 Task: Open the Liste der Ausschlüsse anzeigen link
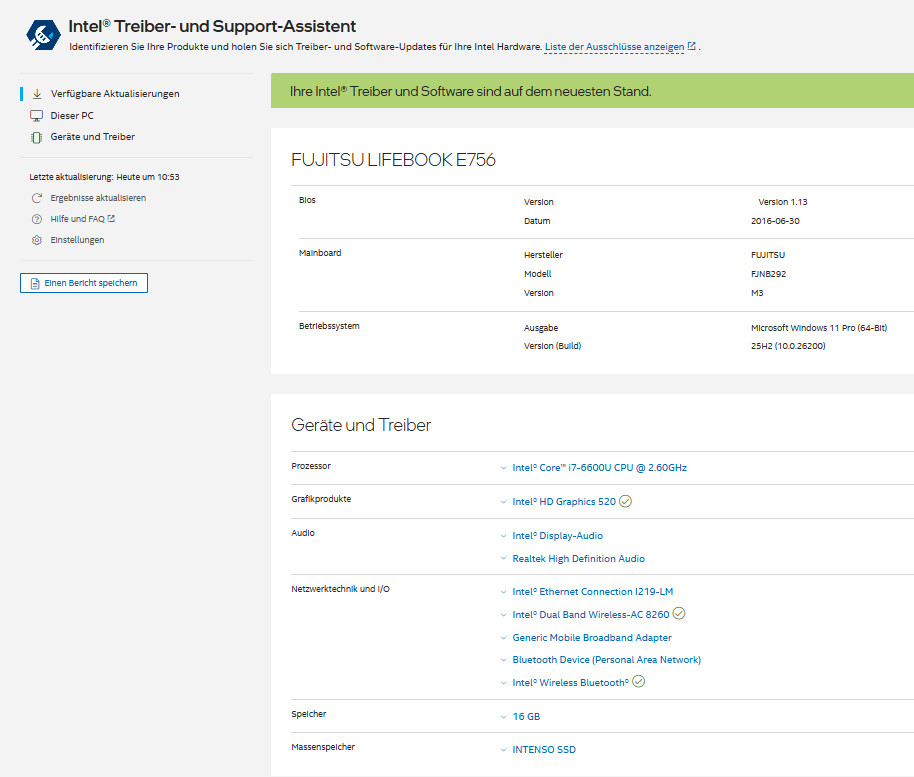tap(614, 47)
